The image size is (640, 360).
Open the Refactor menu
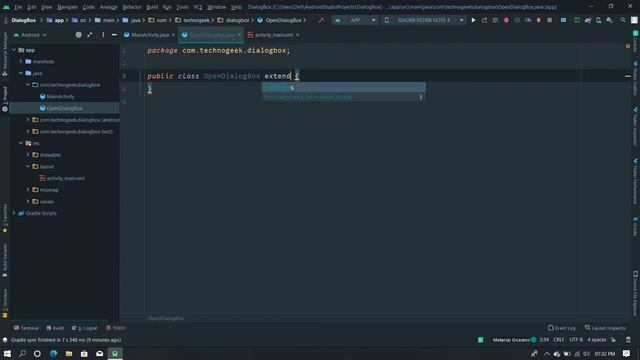tap(132, 7)
